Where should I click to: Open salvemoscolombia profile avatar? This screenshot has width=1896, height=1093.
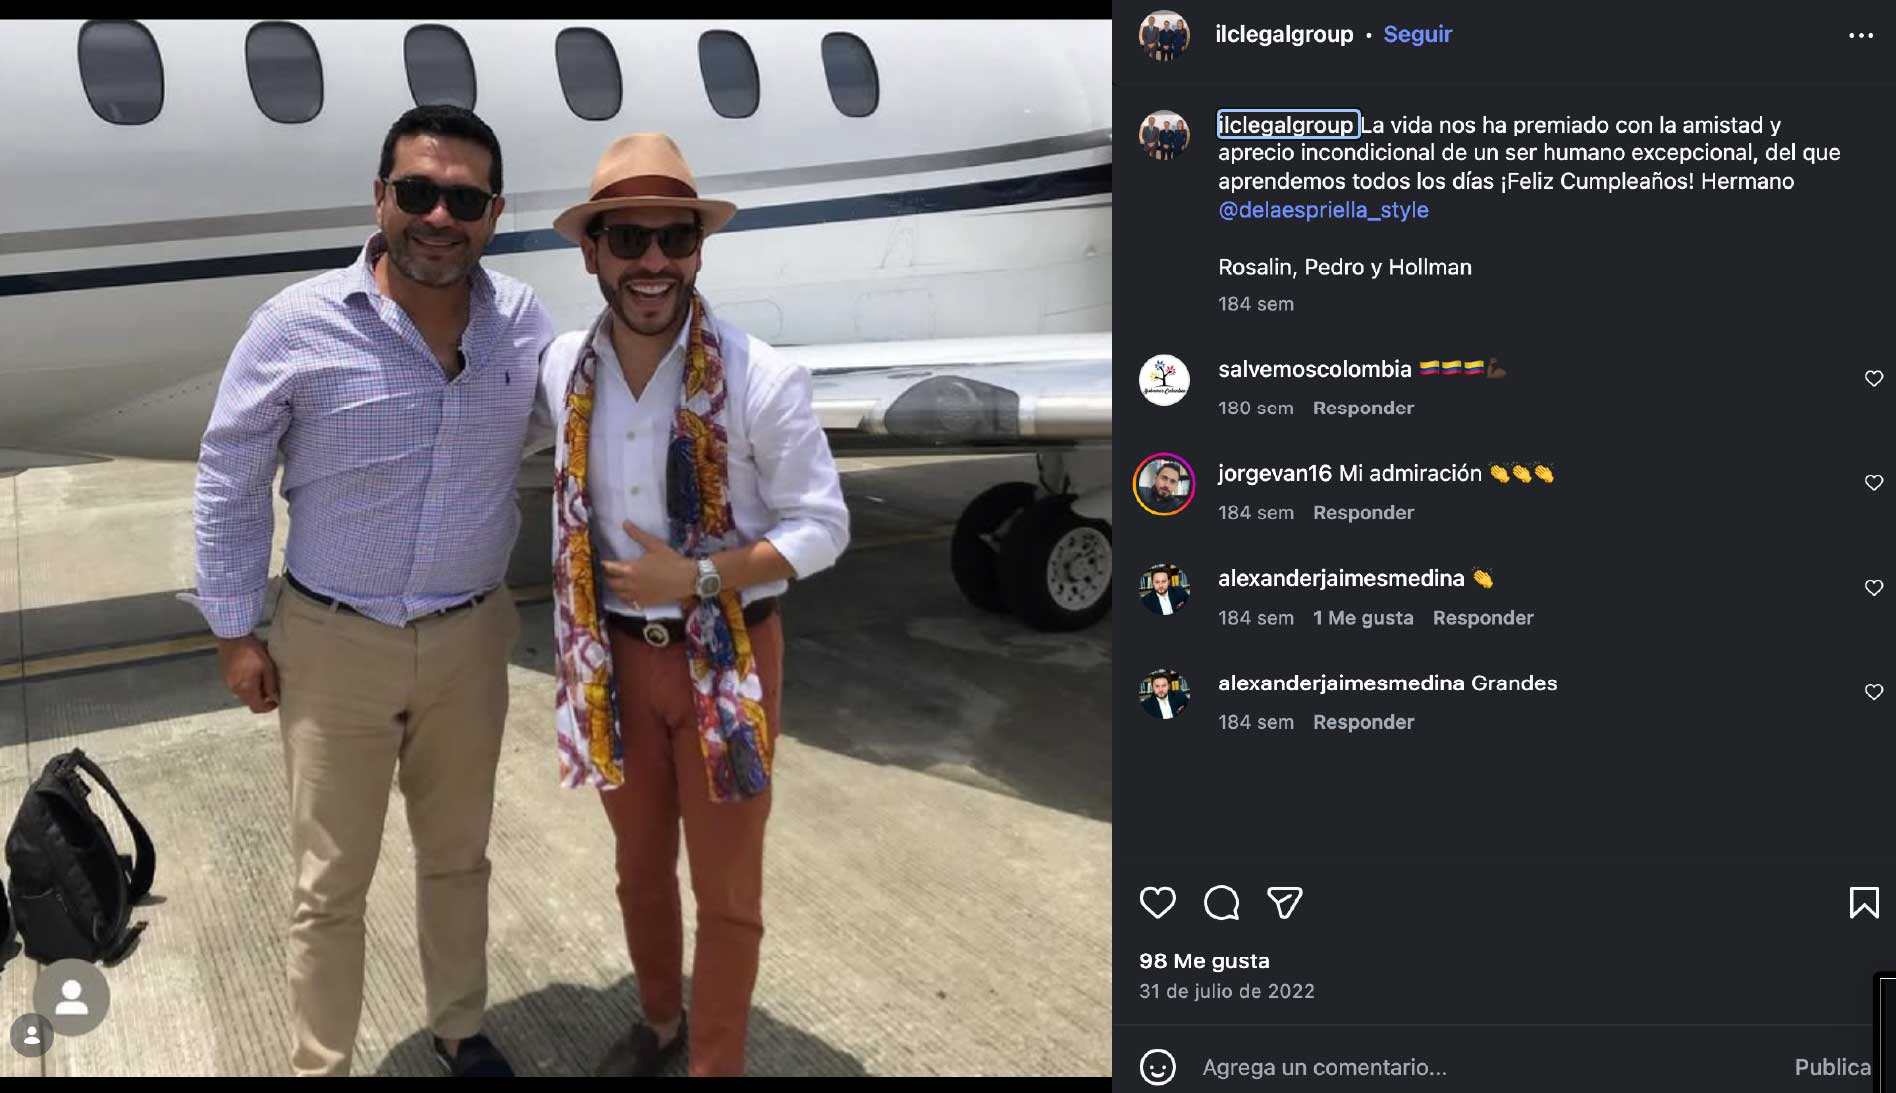(1164, 380)
